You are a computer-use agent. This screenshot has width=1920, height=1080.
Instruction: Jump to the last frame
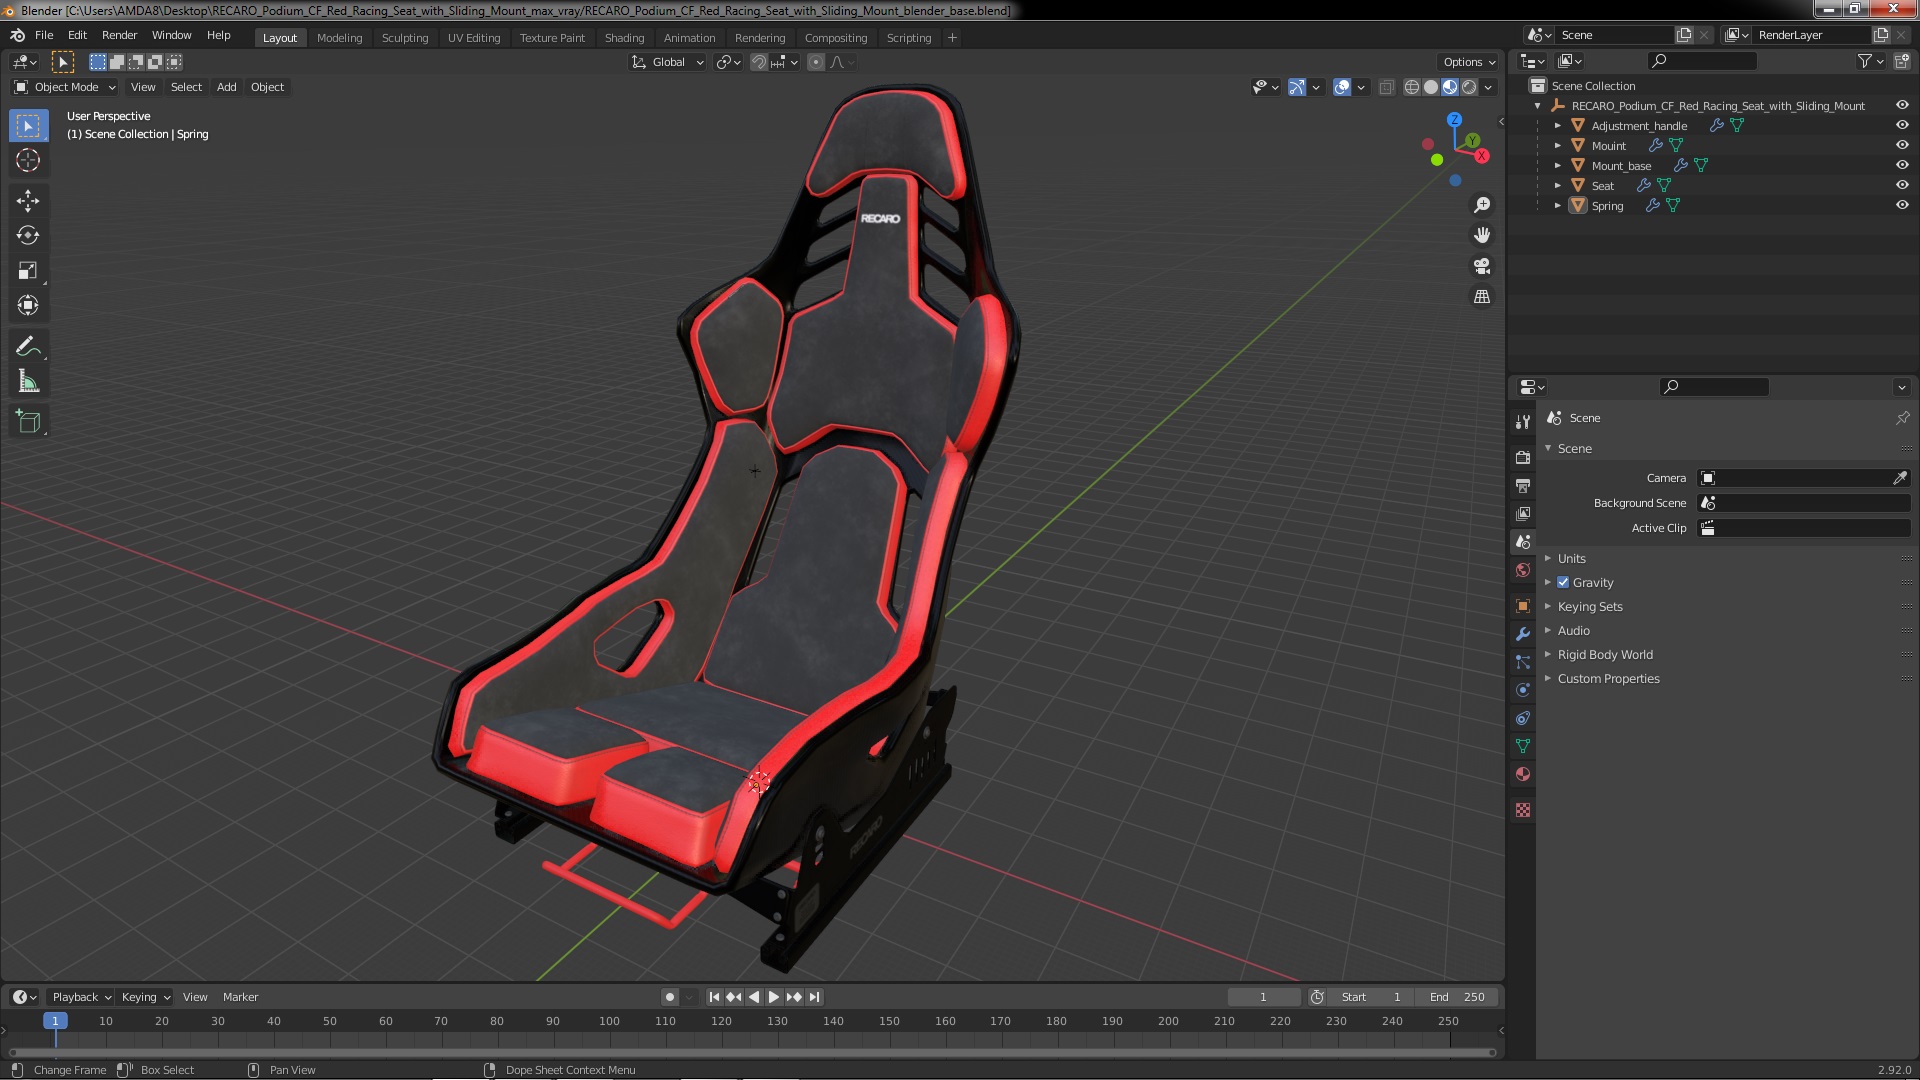pyautogui.click(x=814, y=997)
